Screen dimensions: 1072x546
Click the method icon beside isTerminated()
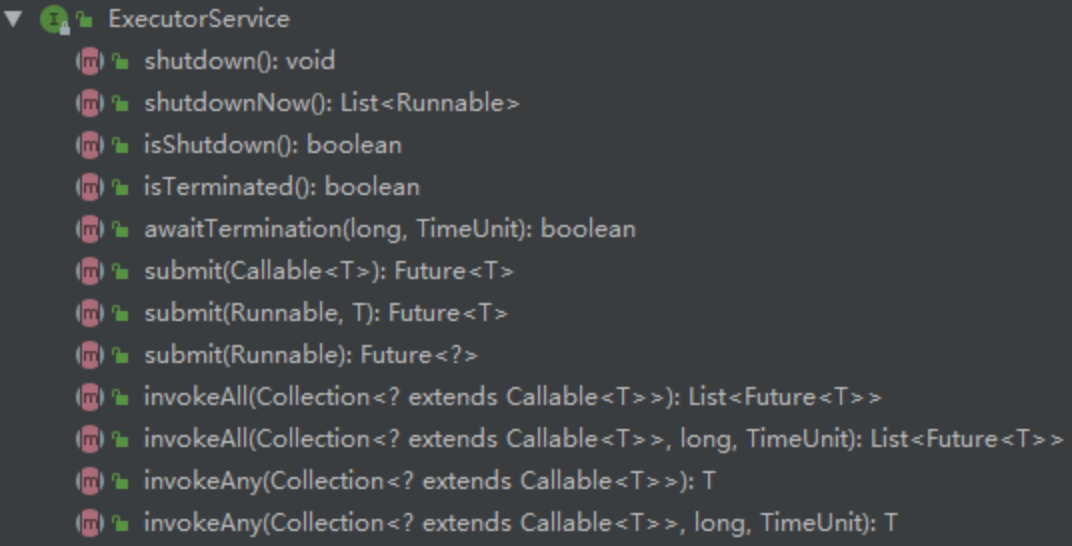[90, 187]
